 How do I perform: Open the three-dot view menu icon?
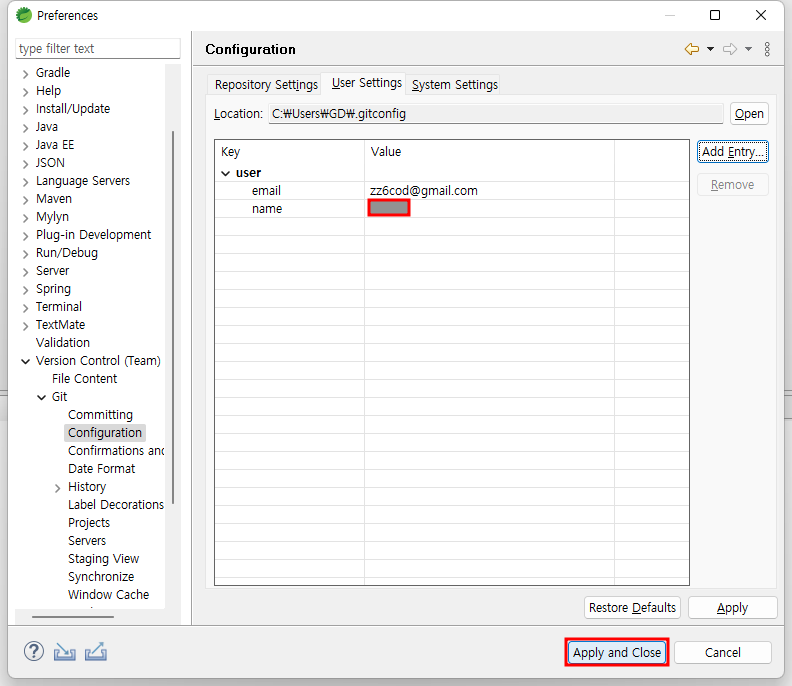[767, 49]
